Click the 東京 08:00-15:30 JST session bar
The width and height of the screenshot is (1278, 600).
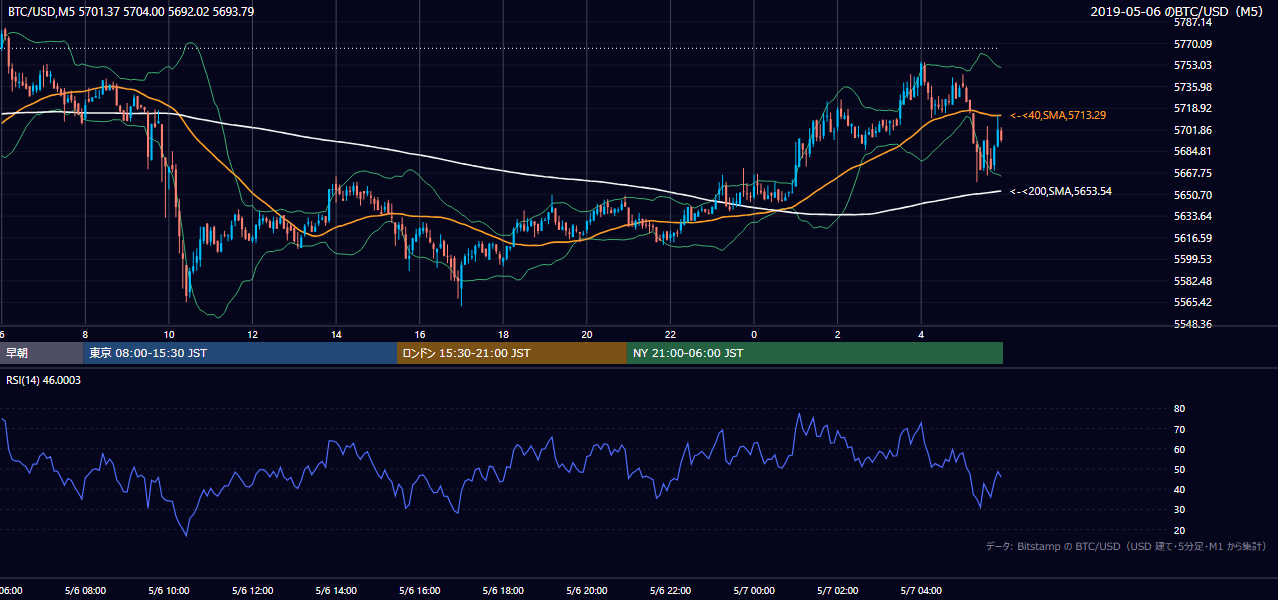point(240,353)
